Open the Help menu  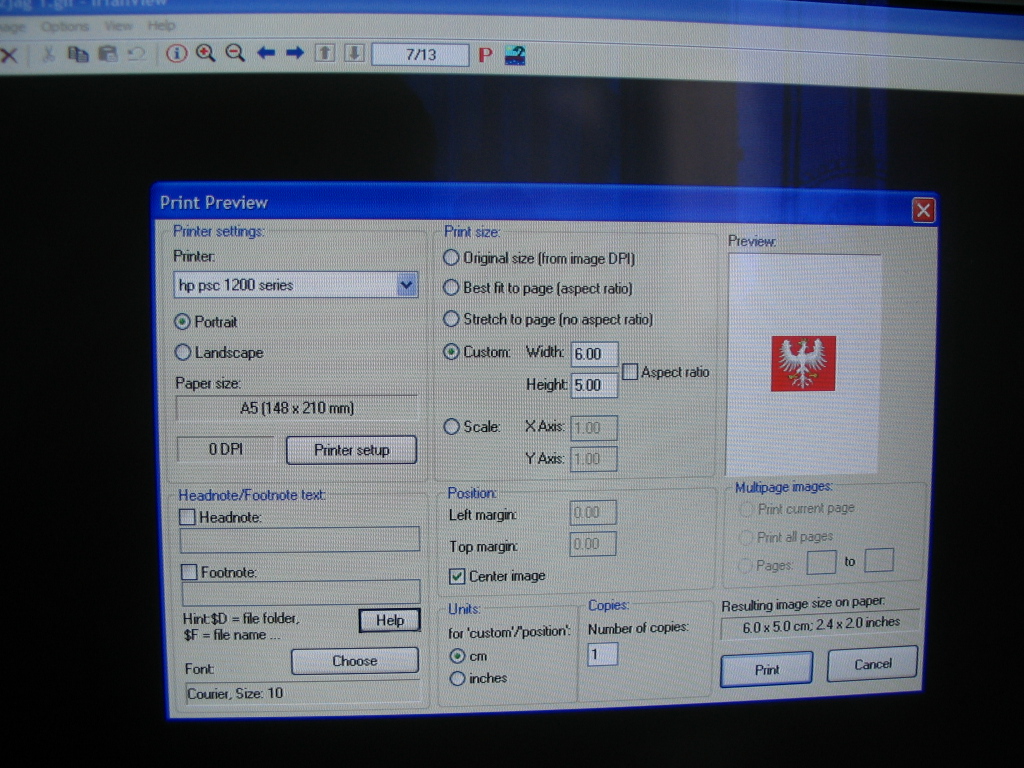(161, 25)
